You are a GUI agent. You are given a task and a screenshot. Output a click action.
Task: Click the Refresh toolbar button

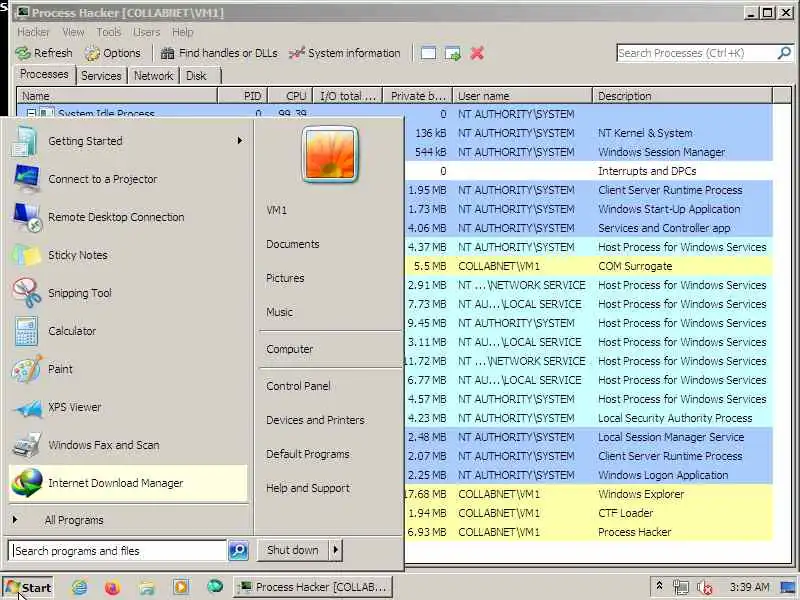point(44,53)
